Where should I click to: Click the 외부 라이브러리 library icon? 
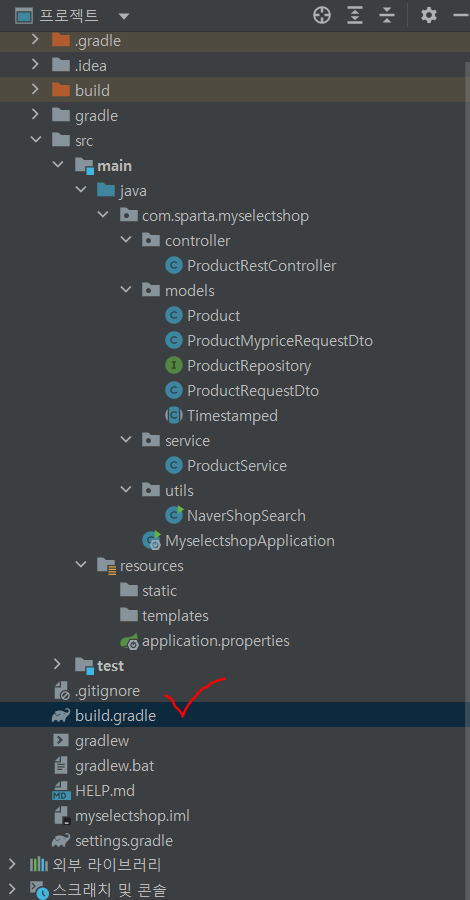[38, 864]
